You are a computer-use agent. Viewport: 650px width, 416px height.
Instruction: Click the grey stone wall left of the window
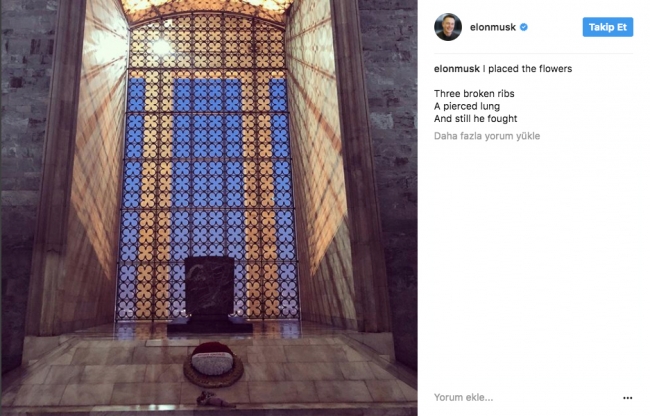coord(23,166)
